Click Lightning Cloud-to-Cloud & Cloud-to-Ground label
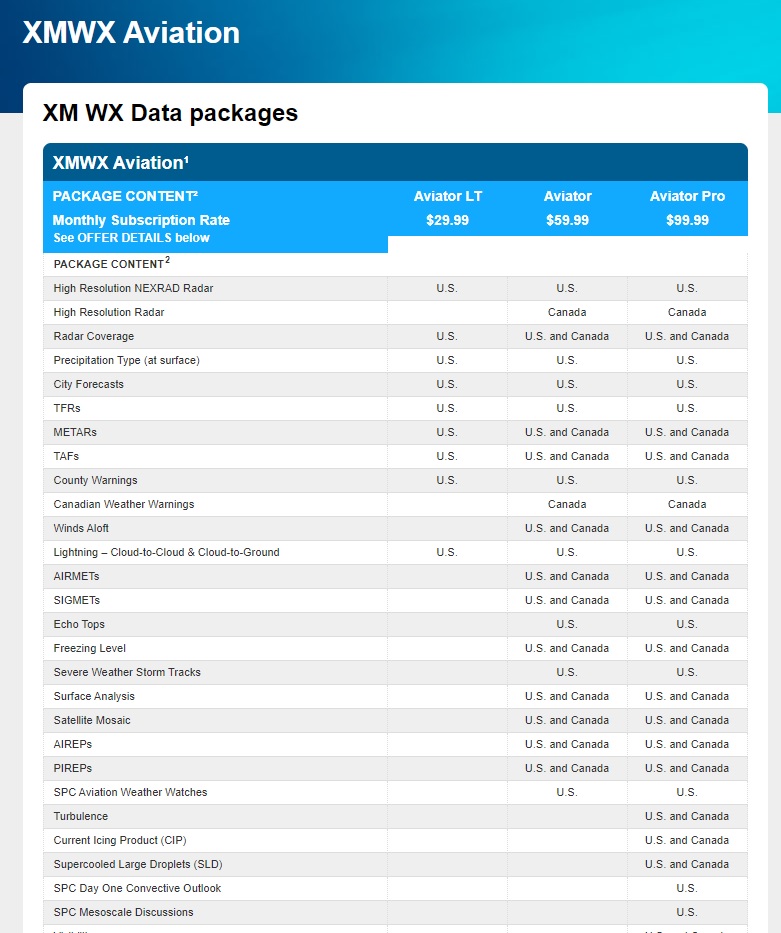 pos(167,552)
